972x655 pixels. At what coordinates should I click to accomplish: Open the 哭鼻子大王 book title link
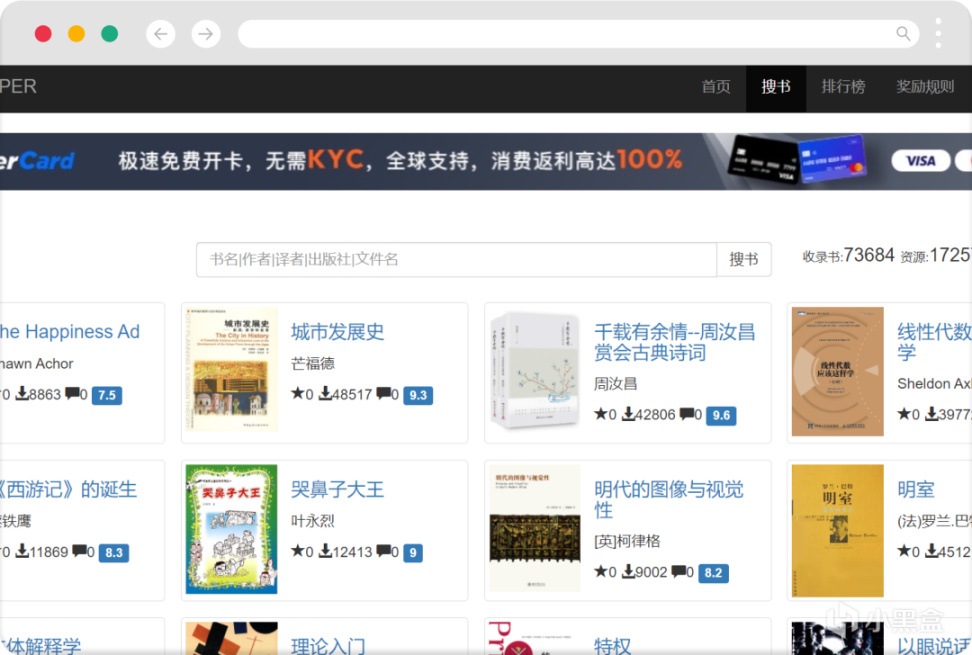[x=338, y=490]
